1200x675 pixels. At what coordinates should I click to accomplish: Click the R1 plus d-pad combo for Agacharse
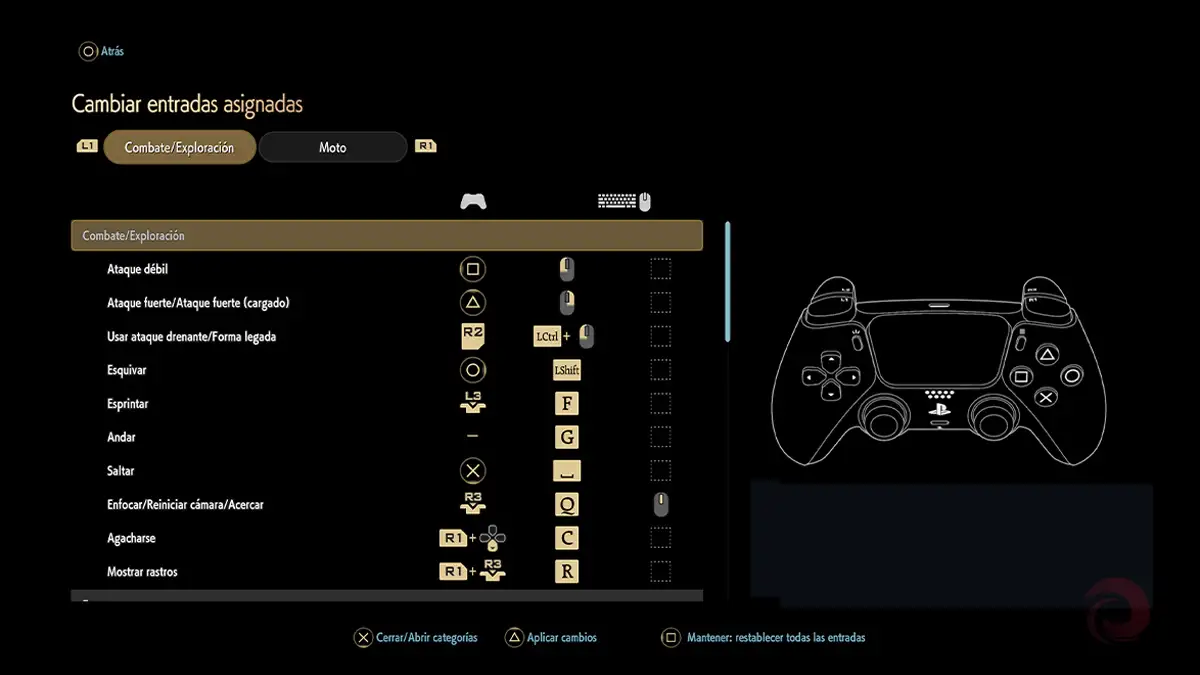(472, 537)
